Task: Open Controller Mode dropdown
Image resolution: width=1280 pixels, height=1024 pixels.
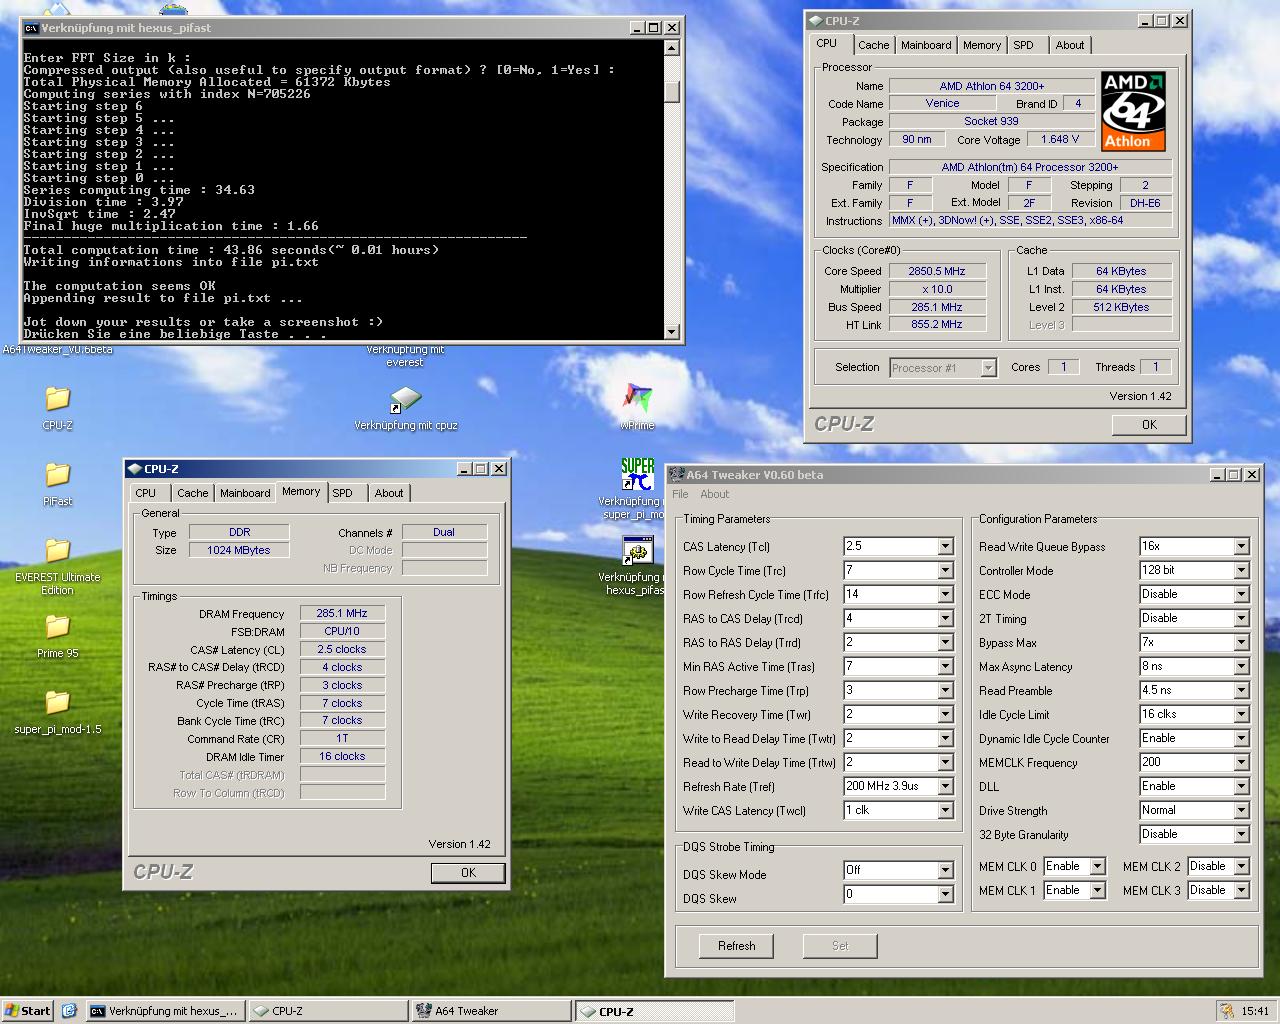Action: click(1241, 571)
